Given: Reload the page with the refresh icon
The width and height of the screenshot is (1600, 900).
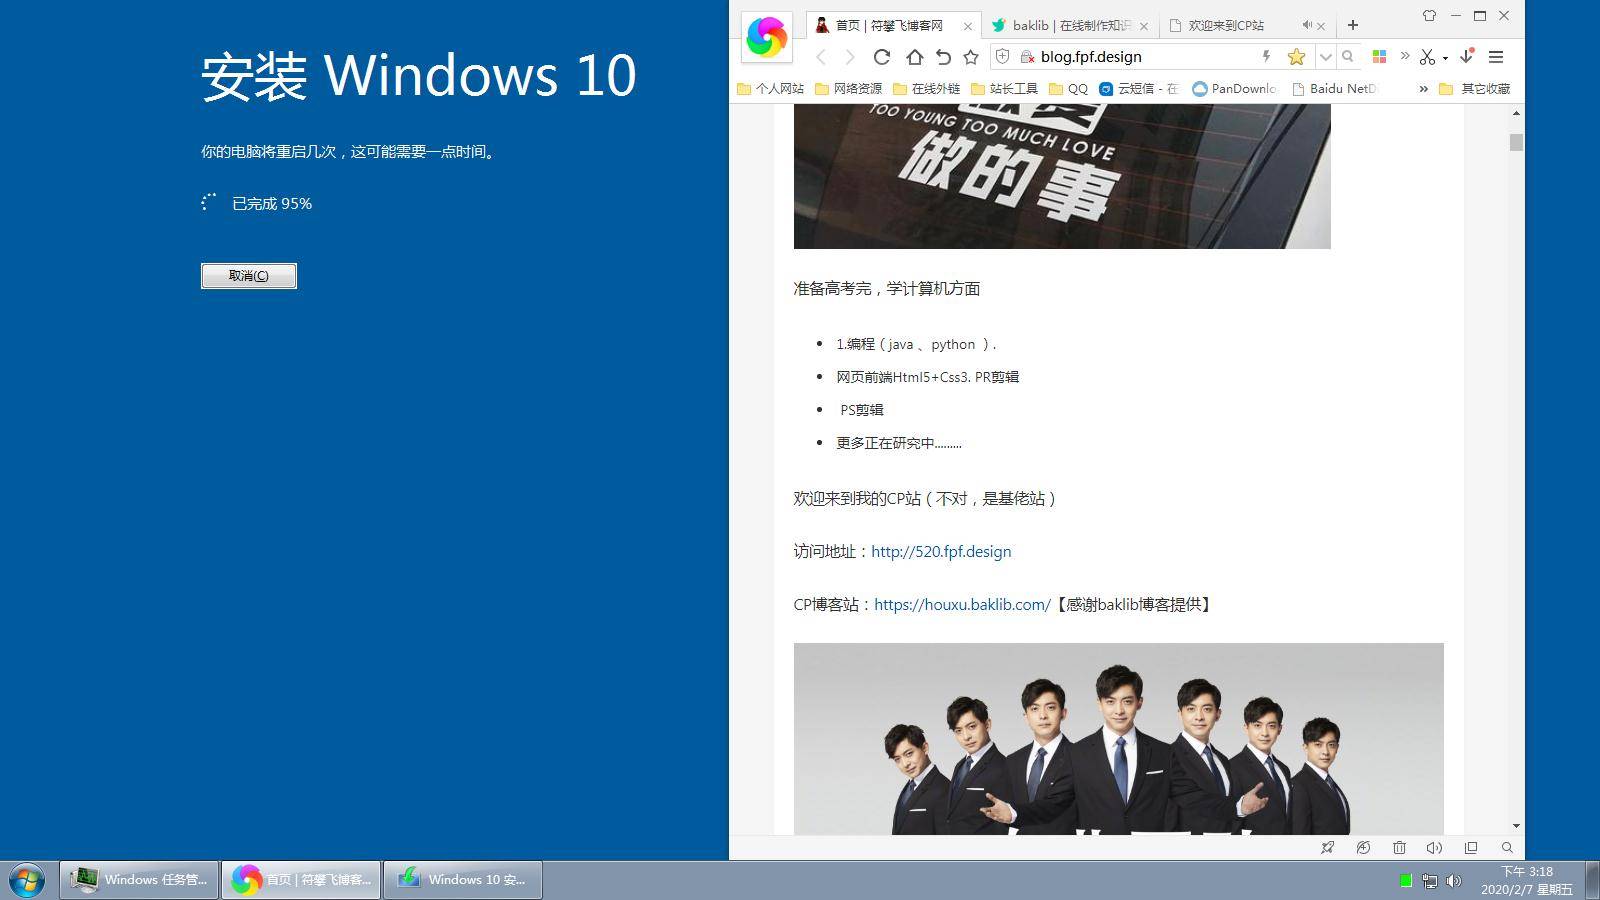Looking at the screenshot, I should [x=881, y=57].
